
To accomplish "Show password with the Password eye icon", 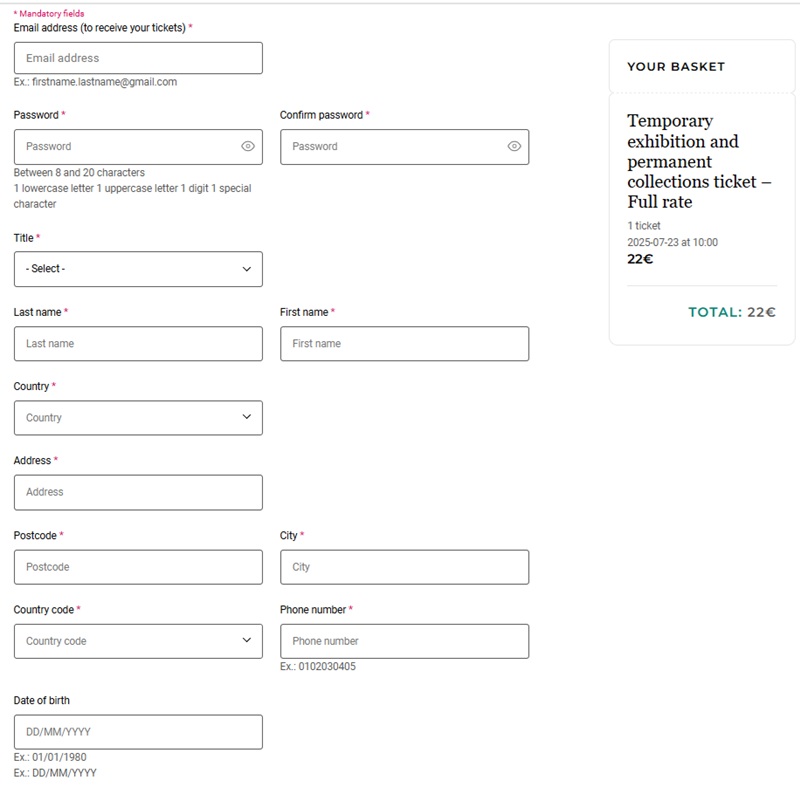I will click(248, 146).
